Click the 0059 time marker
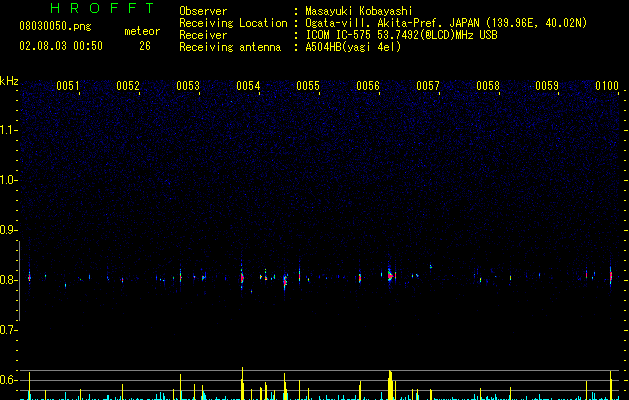The width and height of the screenshot is (629, 400). pos(547,86)
